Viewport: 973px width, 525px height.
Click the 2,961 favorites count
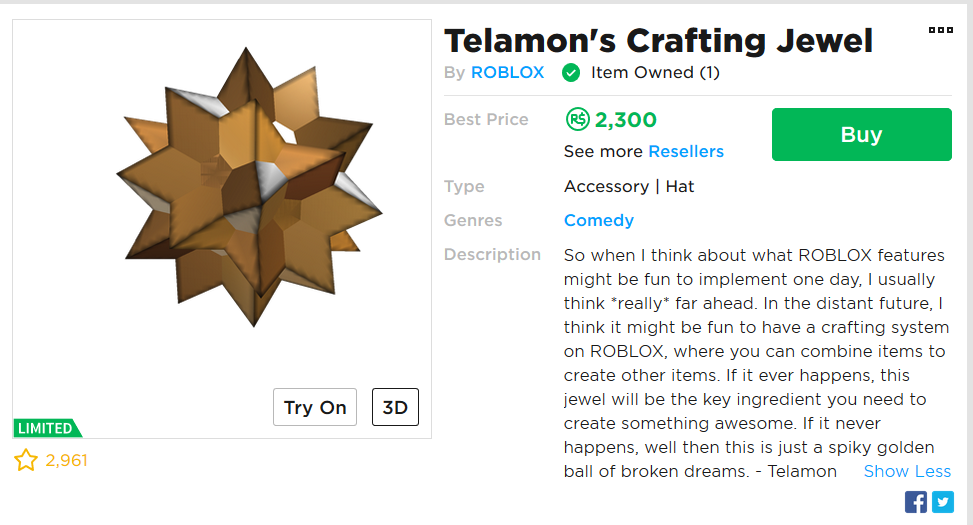[x=67, y=461]
